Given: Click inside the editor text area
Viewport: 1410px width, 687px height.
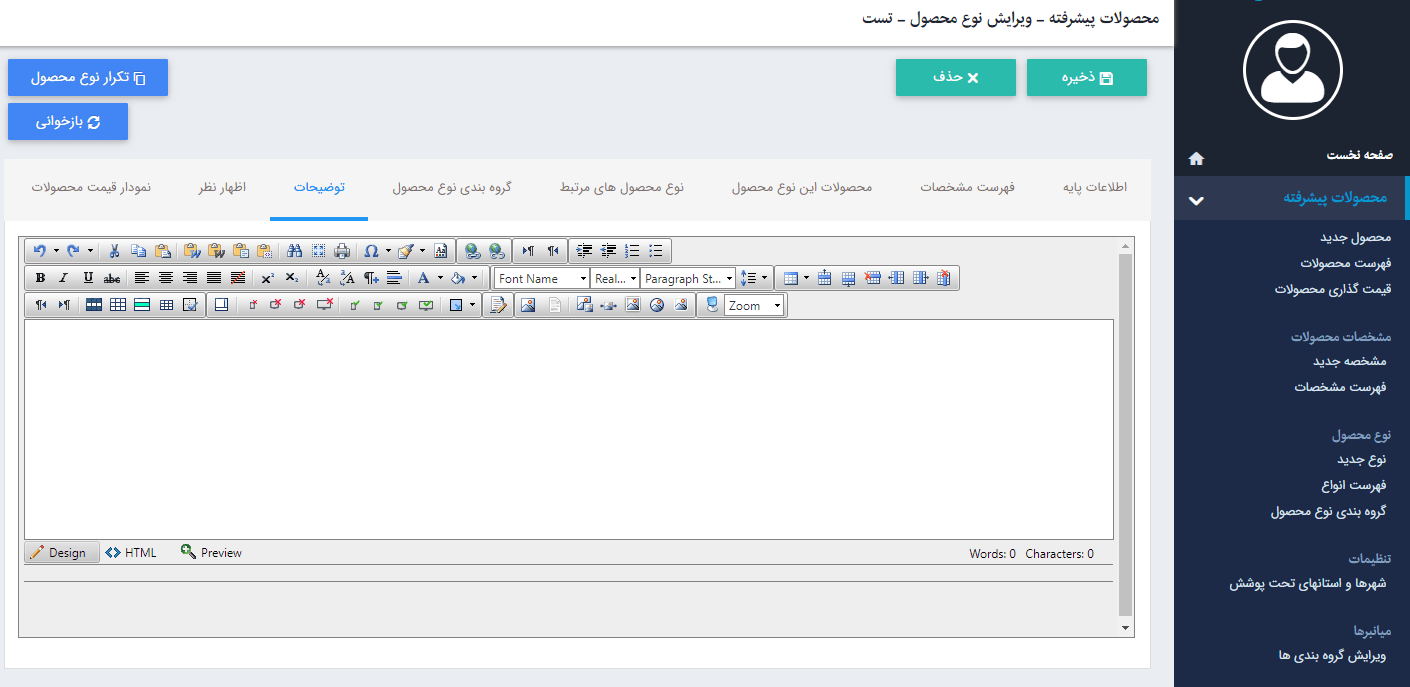Looking at the screenshot, I should [568, 429].
